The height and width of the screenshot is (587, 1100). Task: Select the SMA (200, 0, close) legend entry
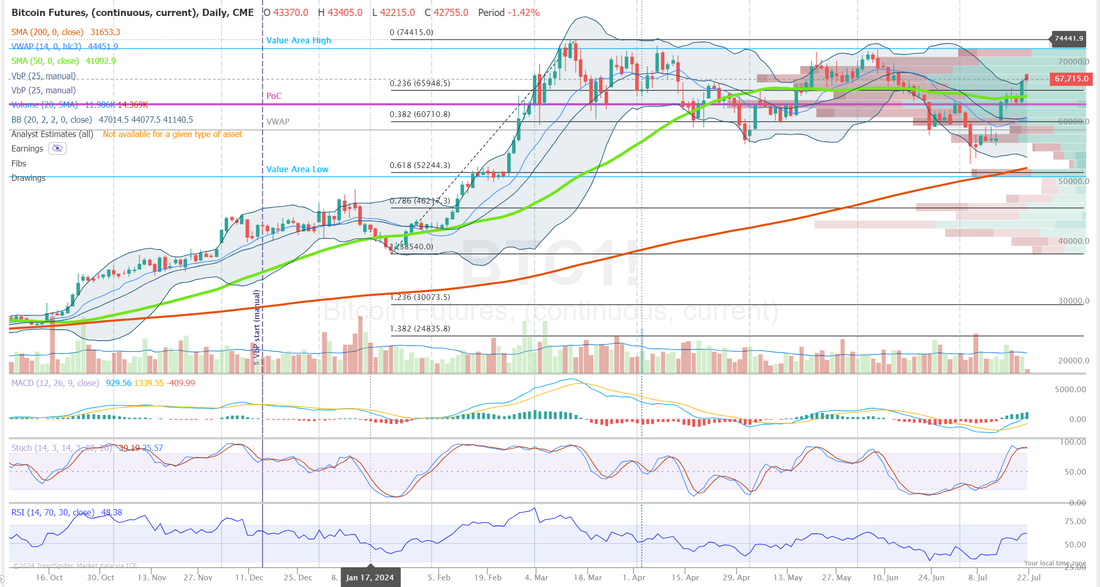[x=66, y=32]
